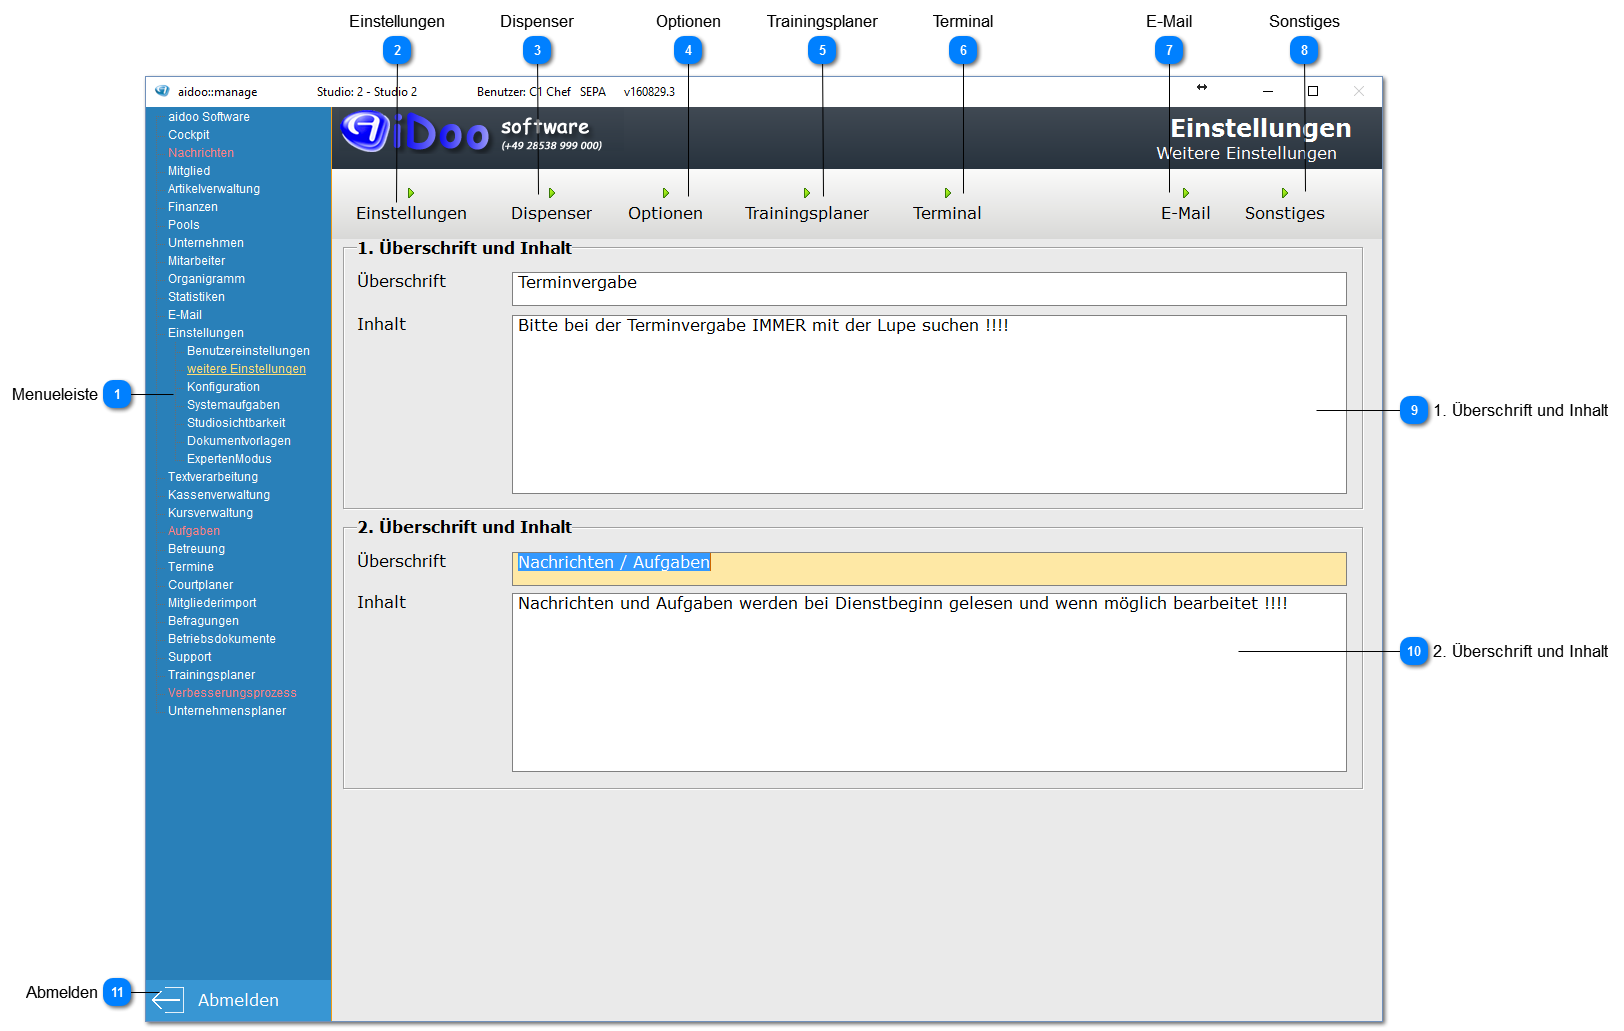The width and height of the screenshot is (1624, 1031).
Task: Click the Abmelden arrow icon
Action: 168,999
